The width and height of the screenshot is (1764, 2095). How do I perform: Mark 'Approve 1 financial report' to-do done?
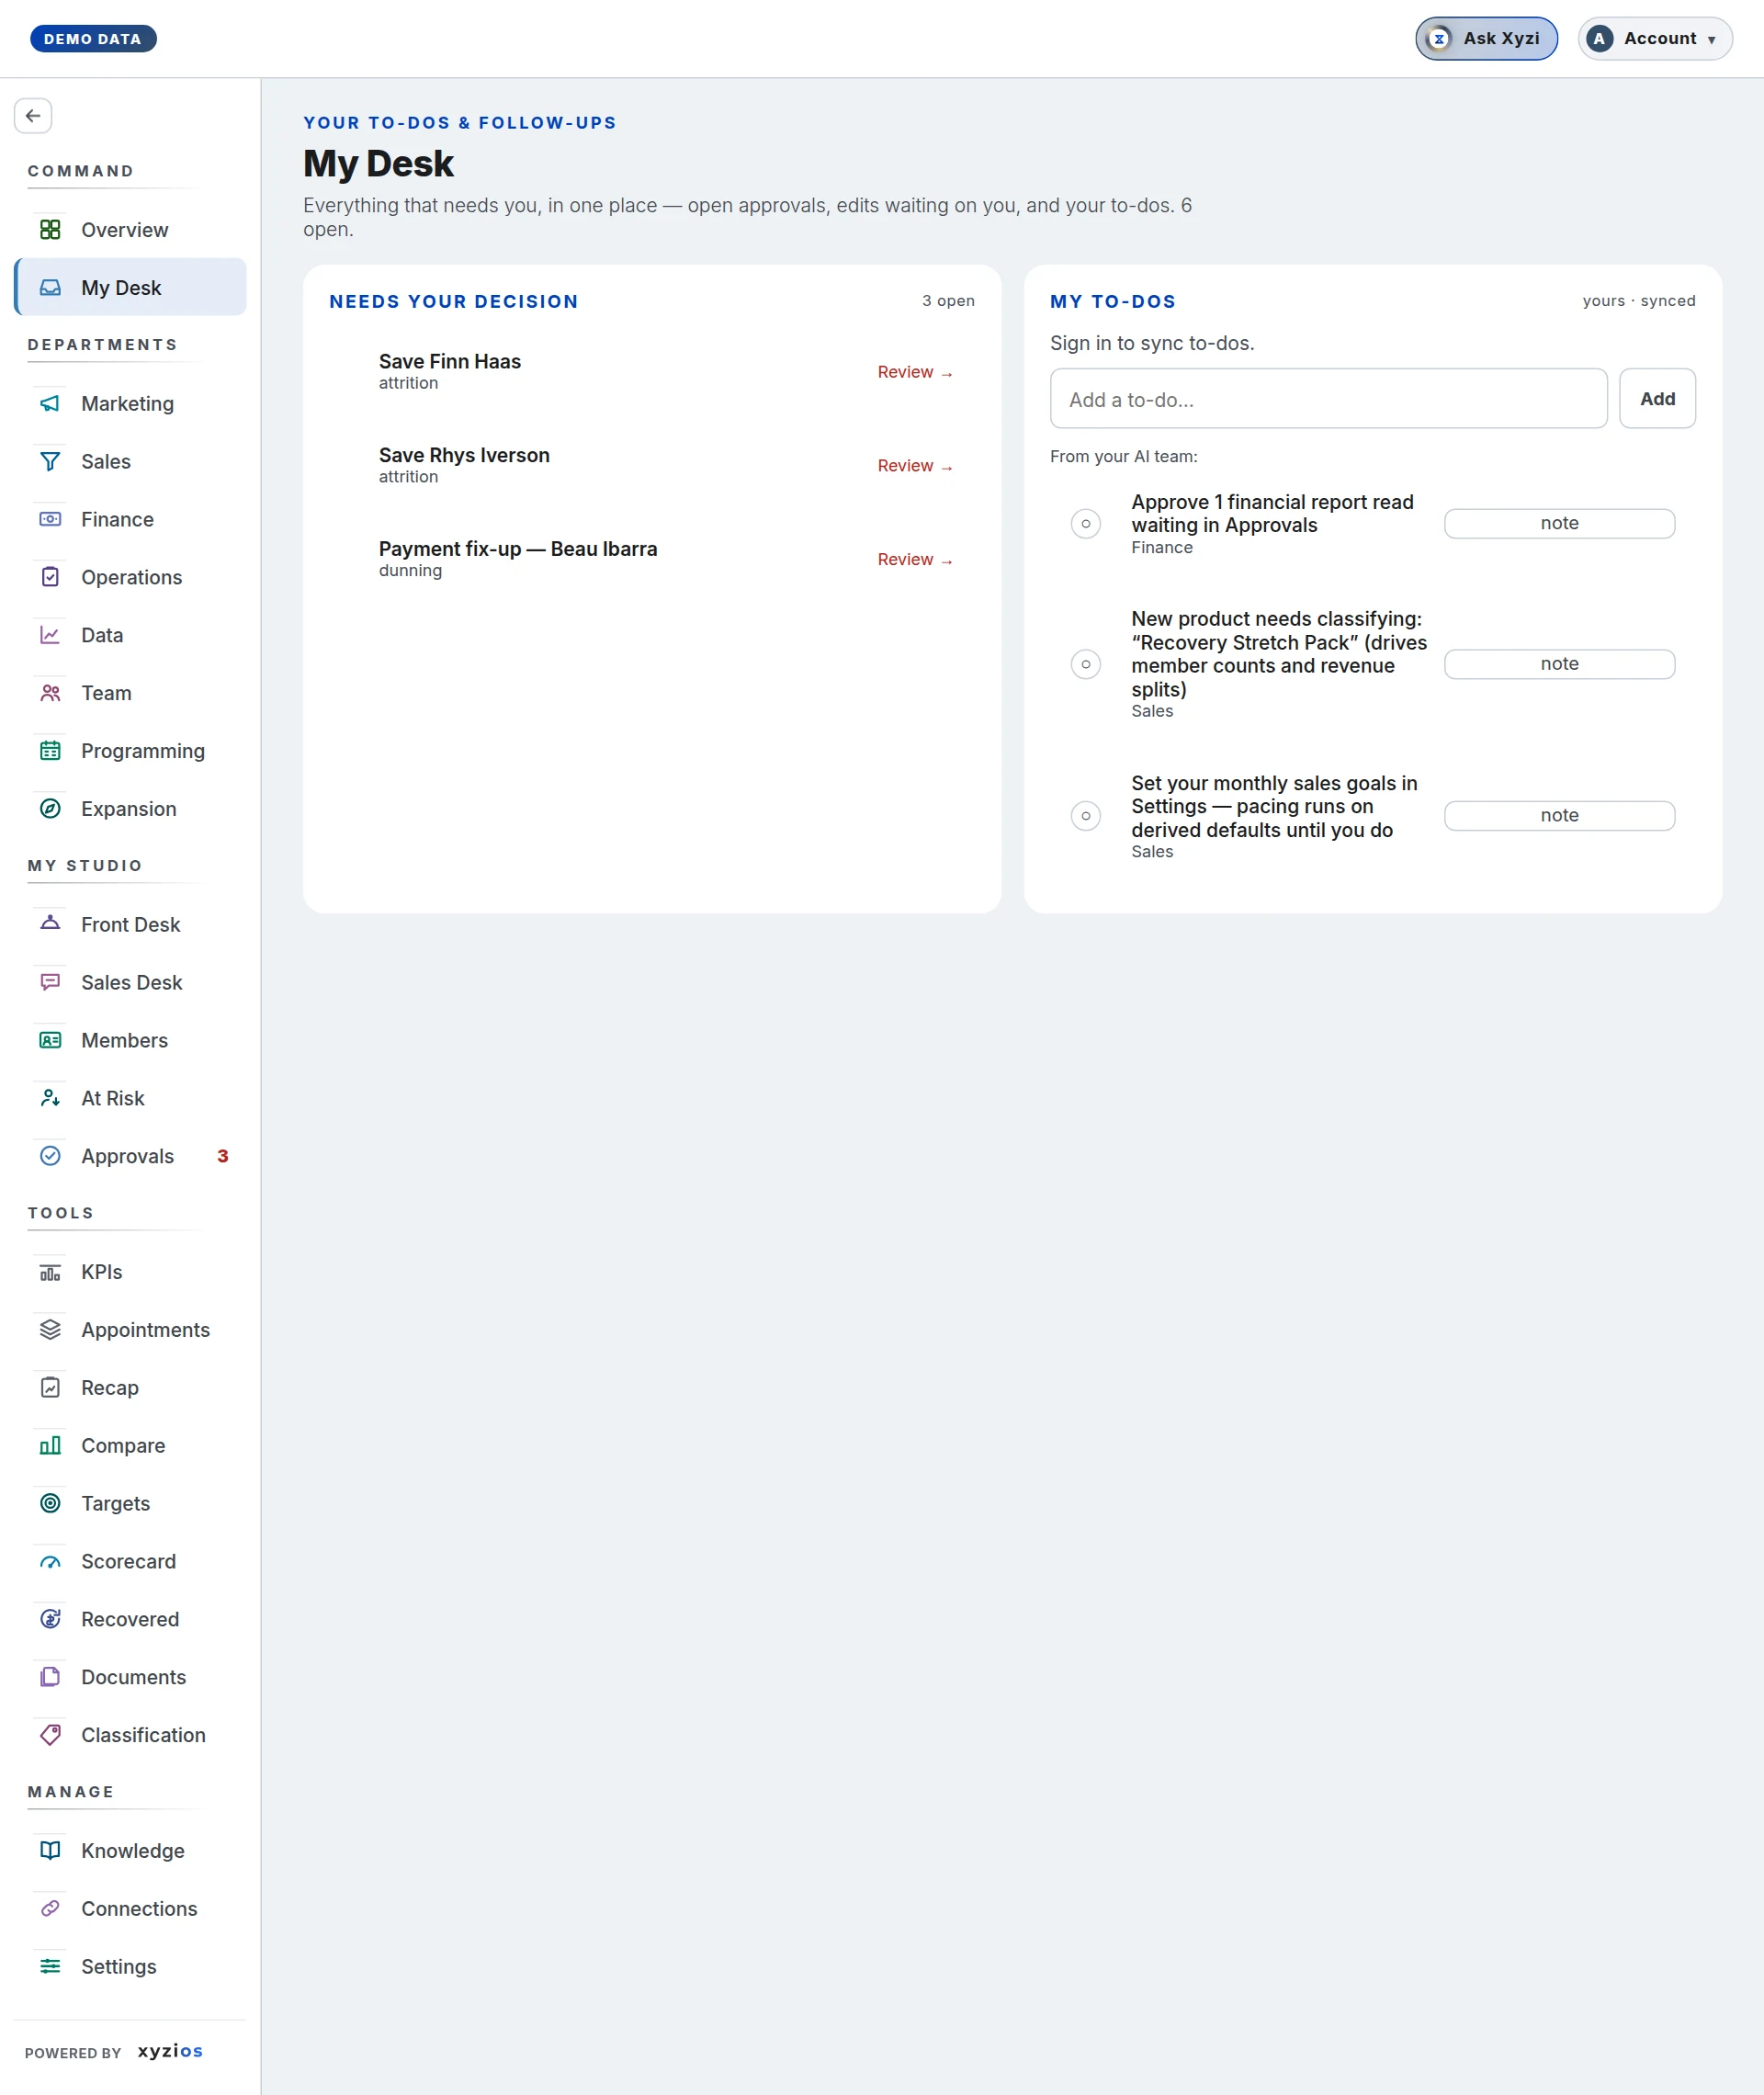[1086, 524]
